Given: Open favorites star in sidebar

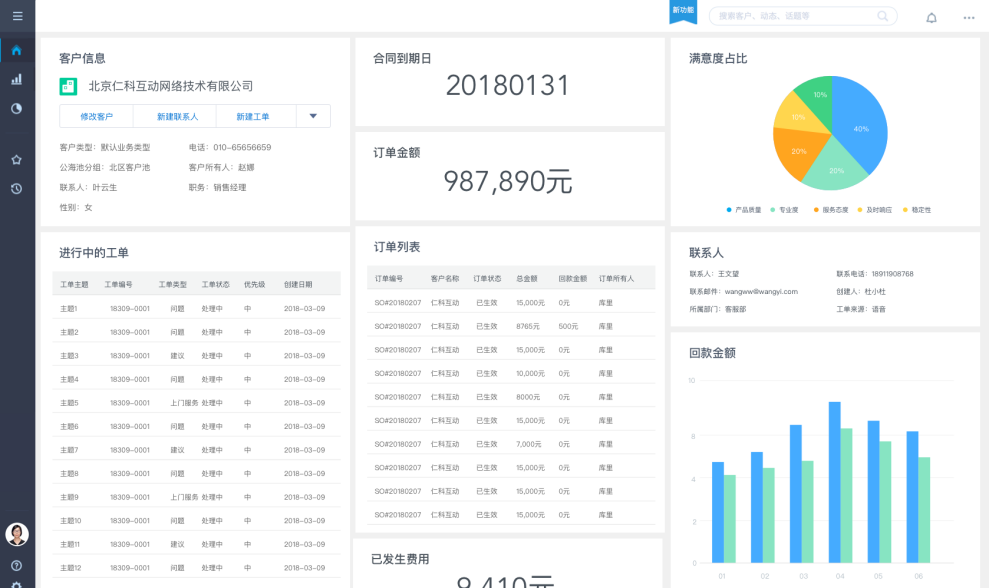Looking at the screenshot, I should point(17,159).
